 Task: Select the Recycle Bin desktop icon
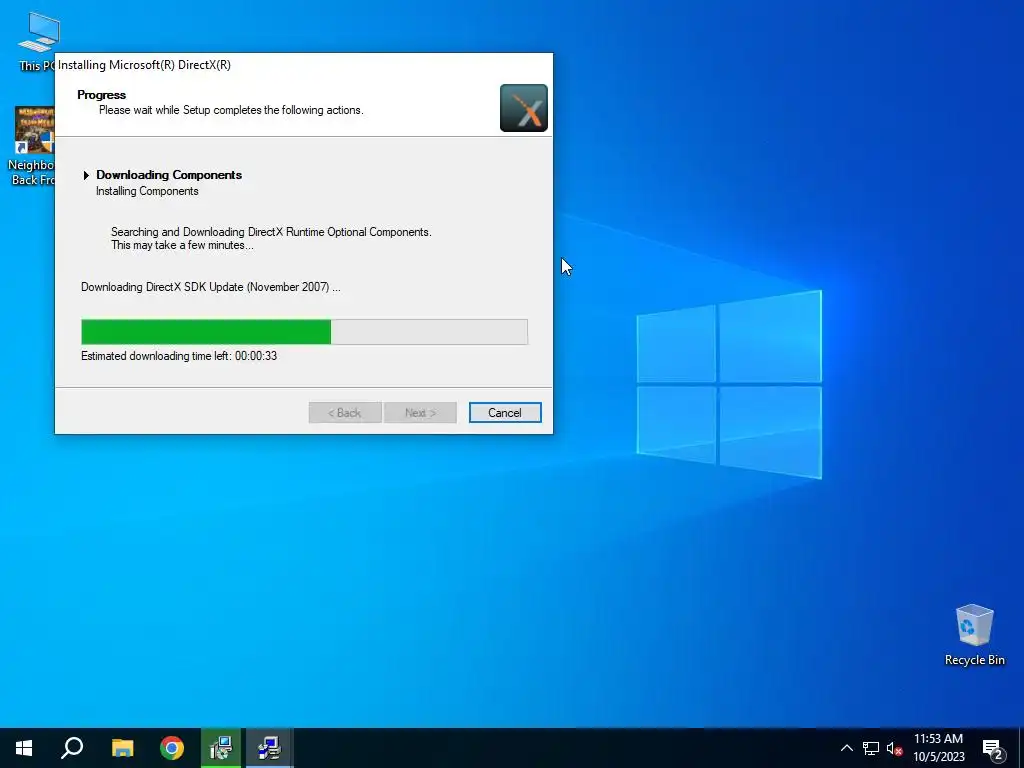[x=974, y=635]
